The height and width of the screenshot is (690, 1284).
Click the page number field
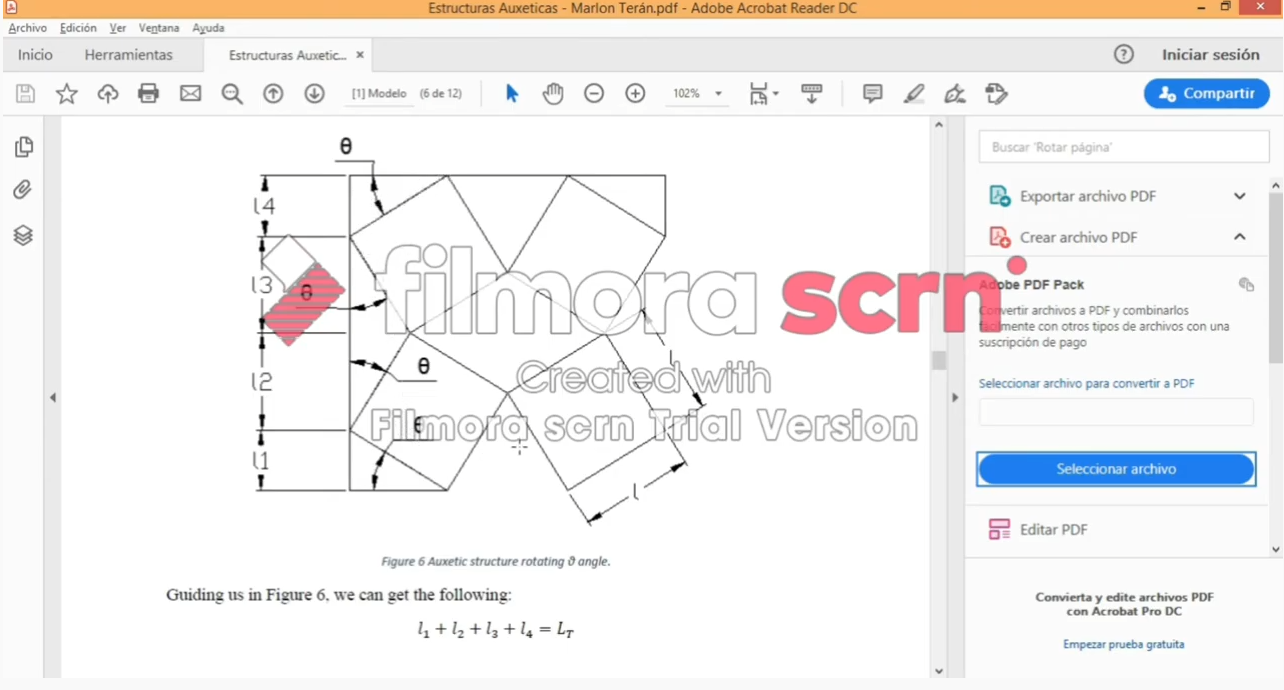pyautogui.click(x=379, y=93)
